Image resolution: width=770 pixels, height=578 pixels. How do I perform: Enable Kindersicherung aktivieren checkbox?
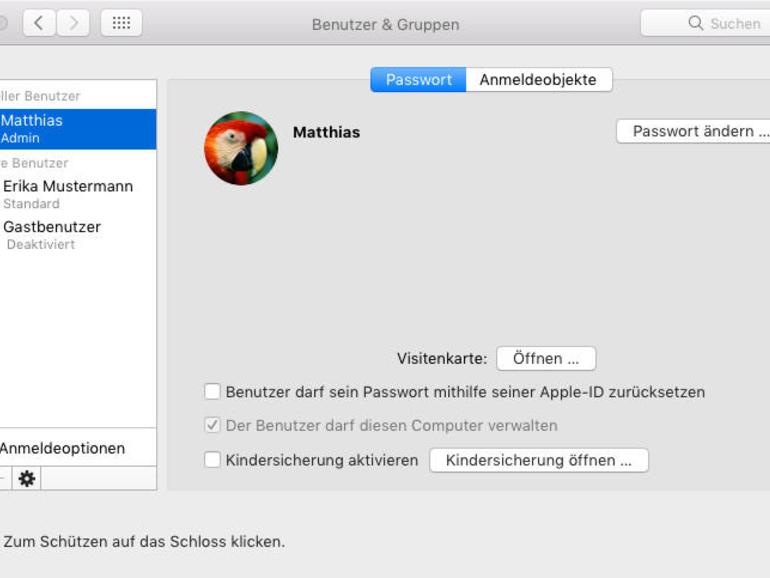click(212, 460)
